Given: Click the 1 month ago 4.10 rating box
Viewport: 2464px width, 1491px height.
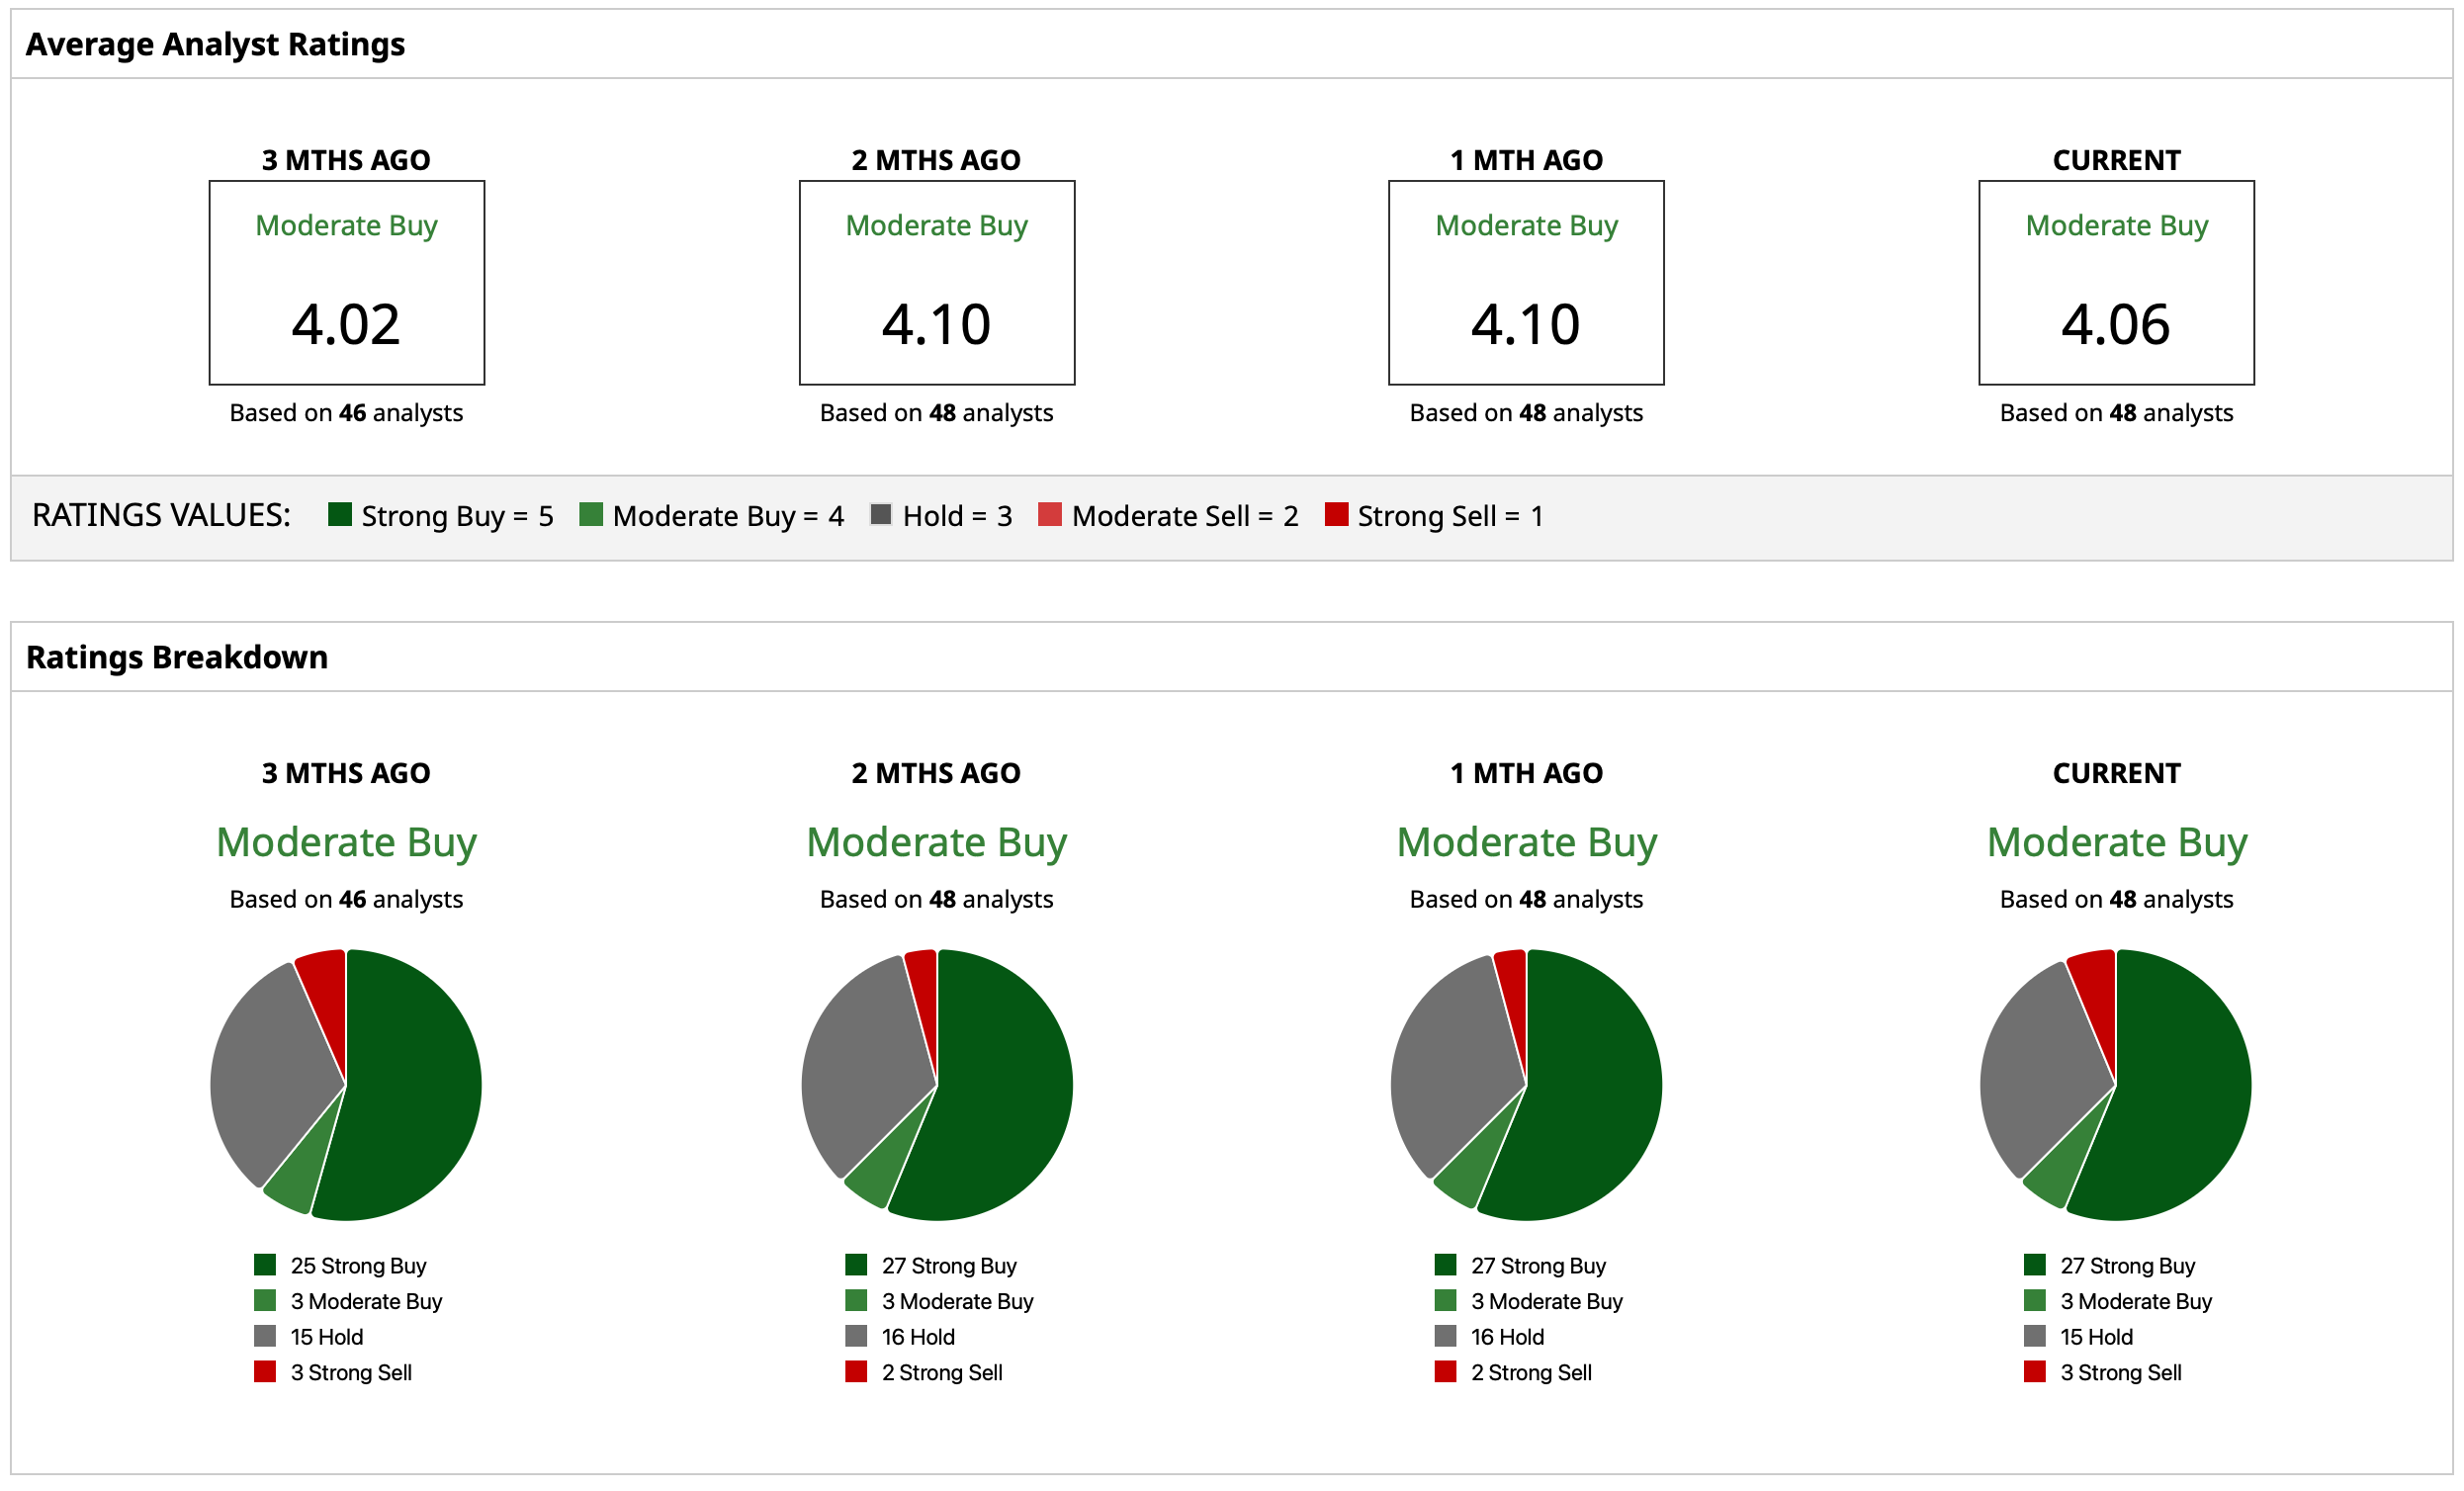Looking at the screenshot, I should [x=1526, y=283].
